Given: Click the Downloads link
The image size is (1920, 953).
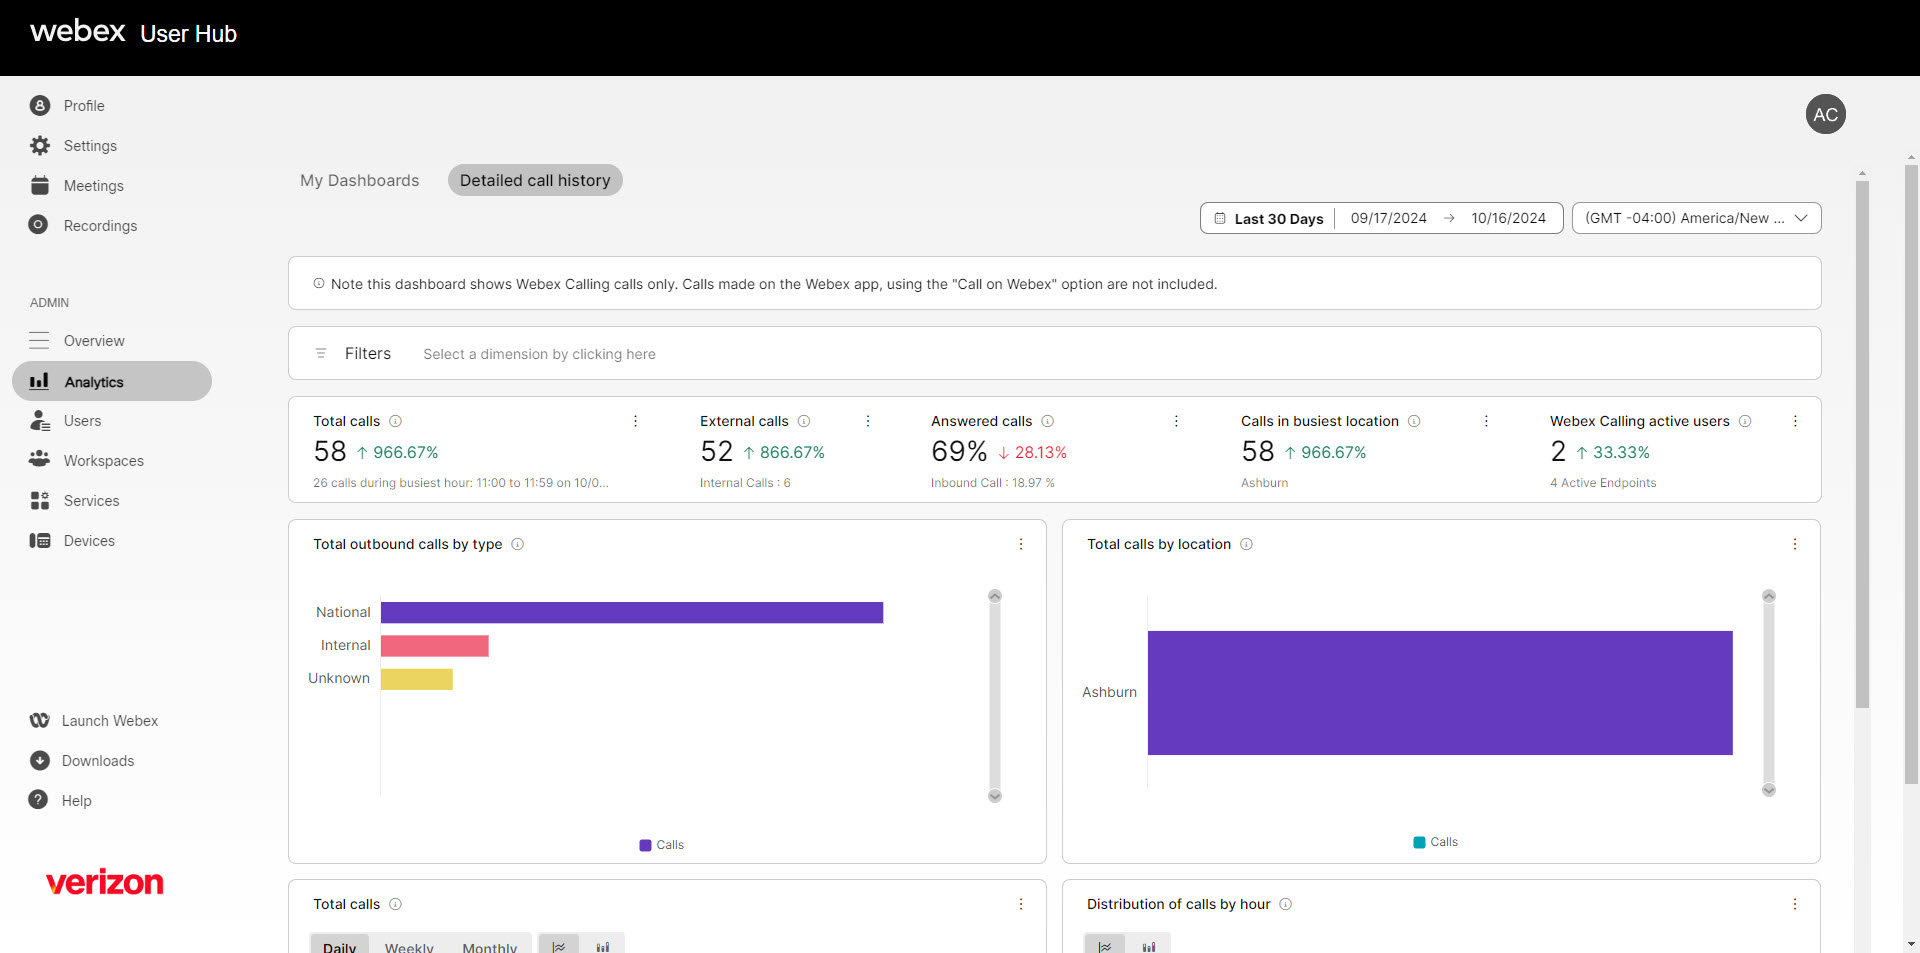Looking at the screenshot, I should tap(98, 760).
